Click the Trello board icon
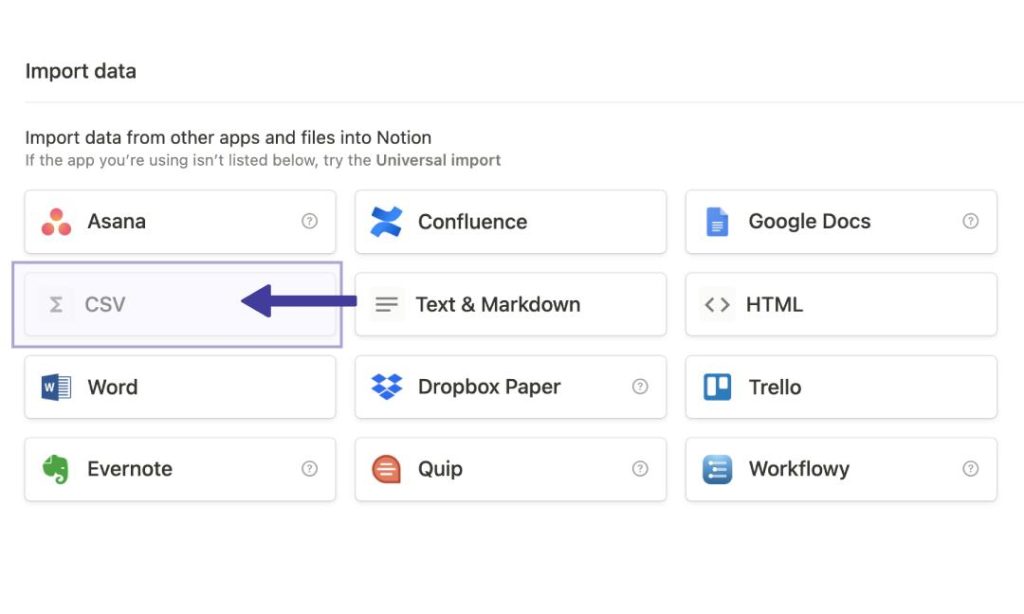The image size is (1024, 614). point(718,387)
